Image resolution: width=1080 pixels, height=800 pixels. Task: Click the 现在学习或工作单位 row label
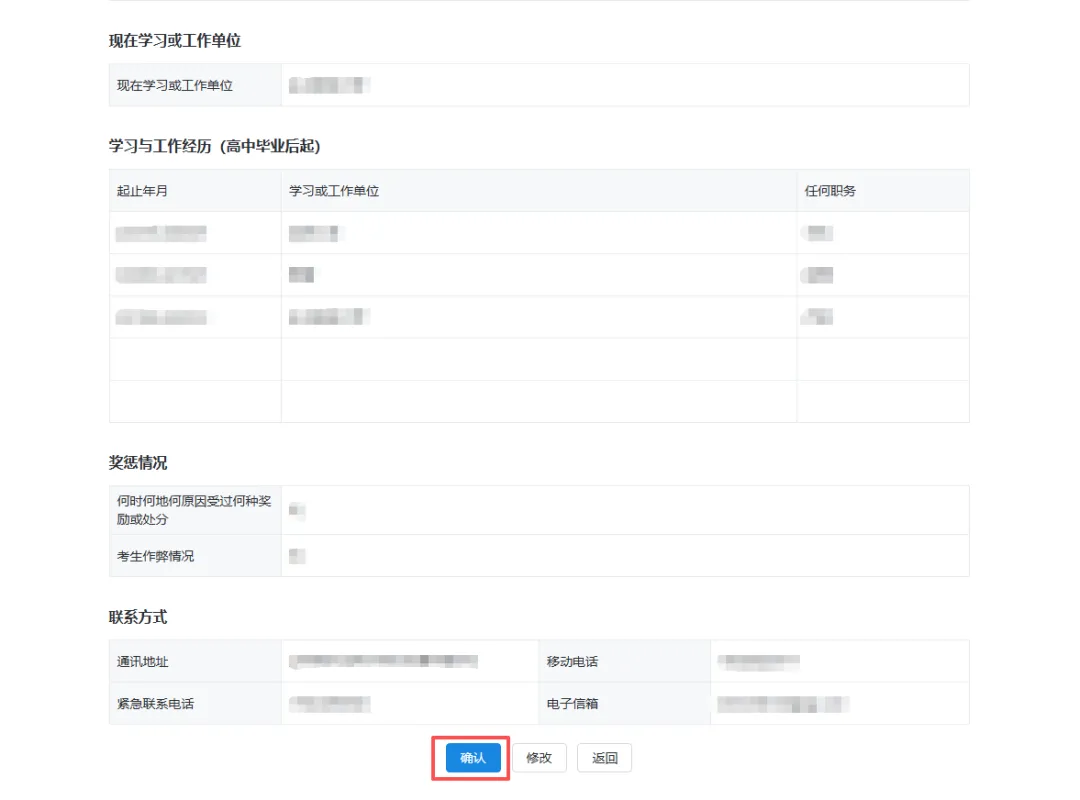[175, 85]
